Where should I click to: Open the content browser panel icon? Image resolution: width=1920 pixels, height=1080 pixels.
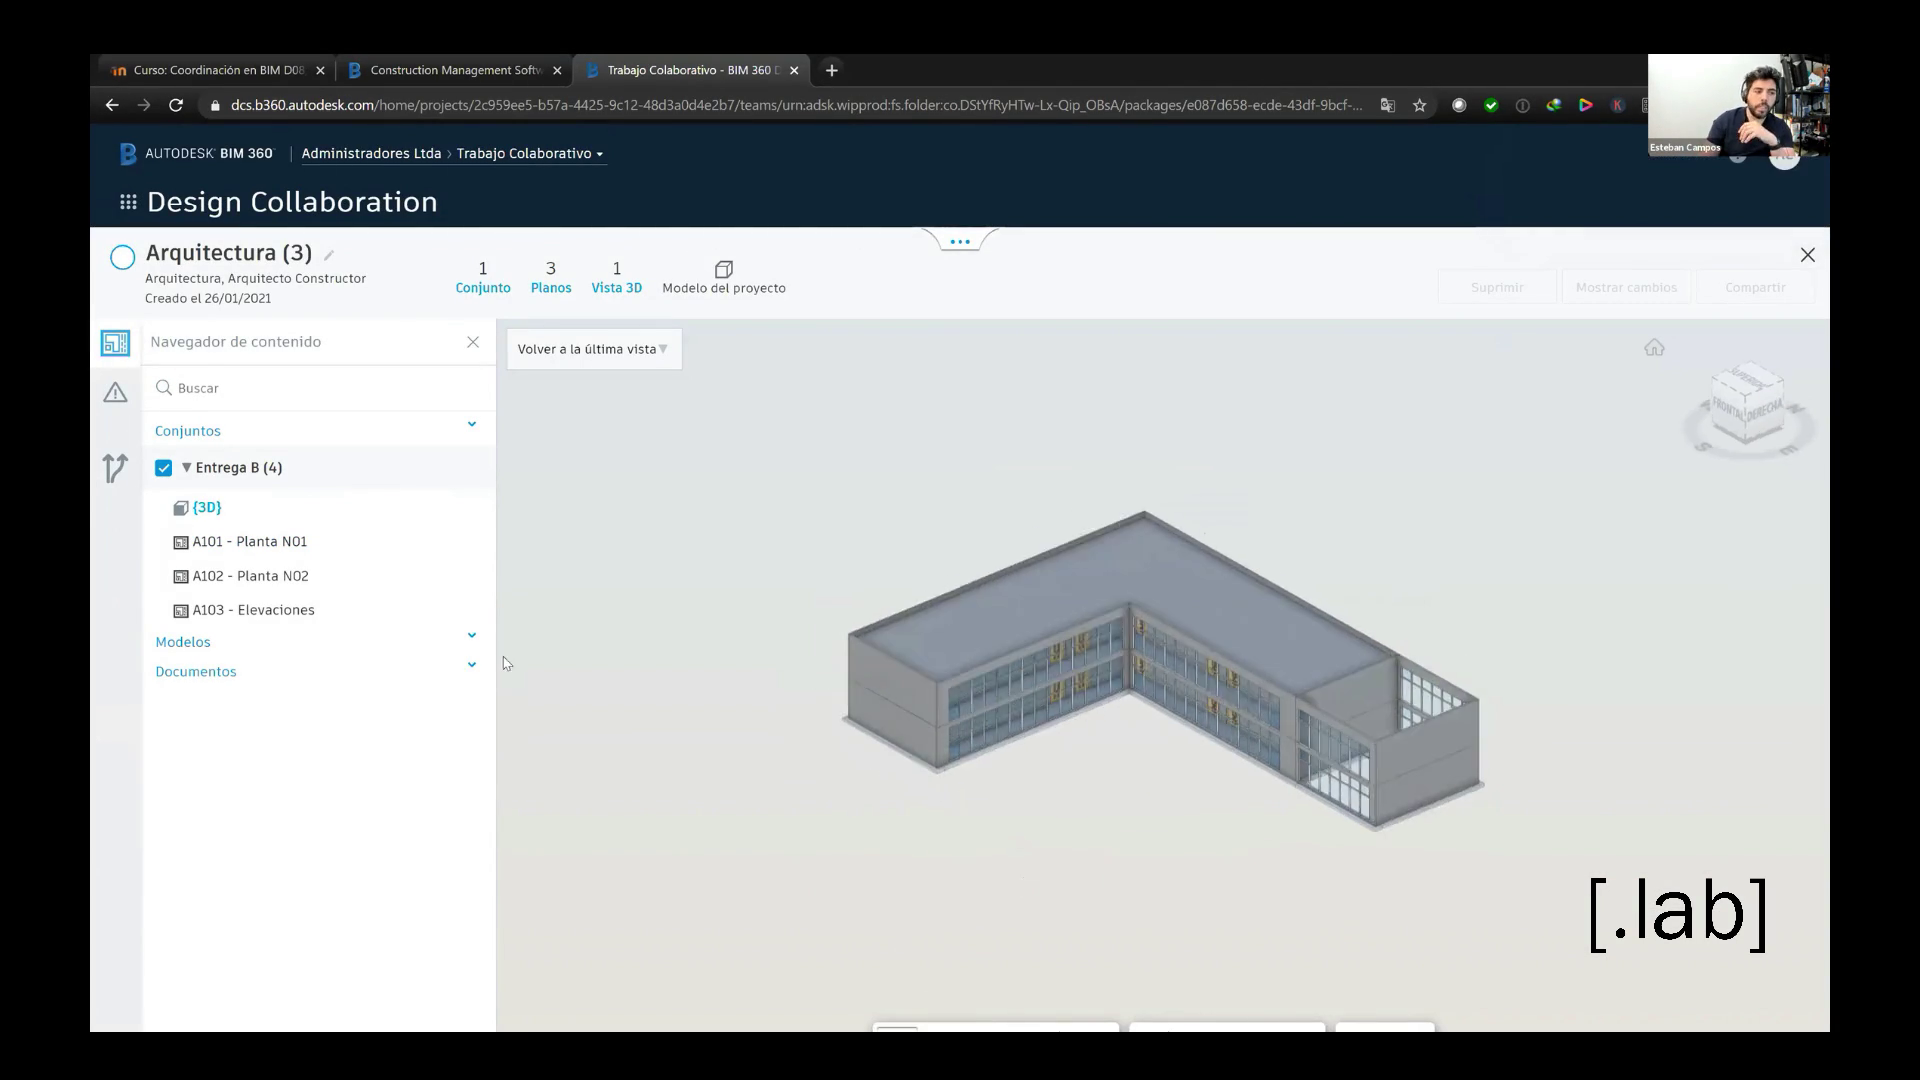115,343
